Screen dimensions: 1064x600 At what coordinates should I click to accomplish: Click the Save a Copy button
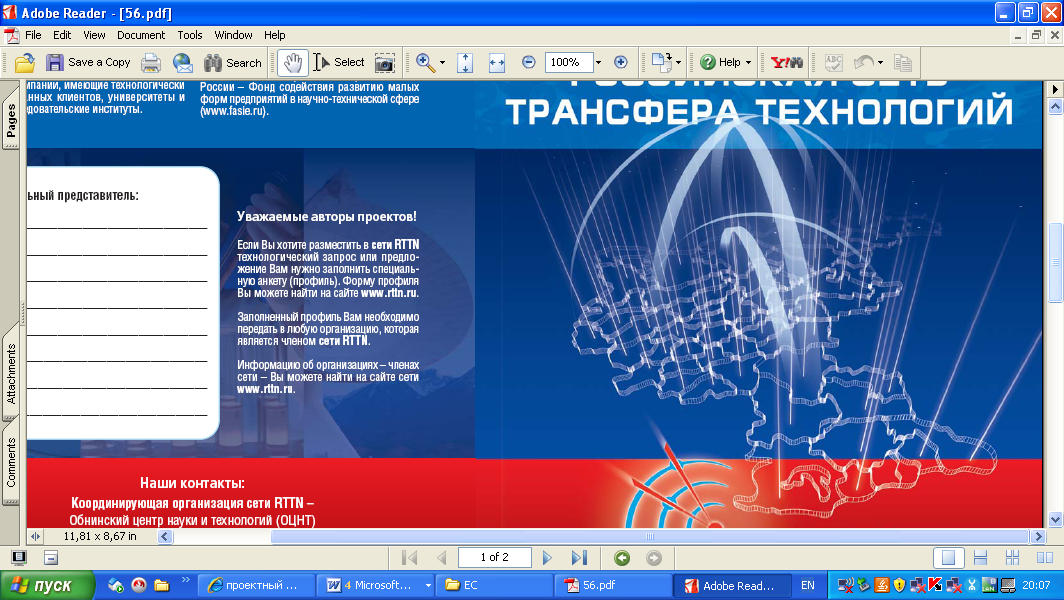point(88,62)
